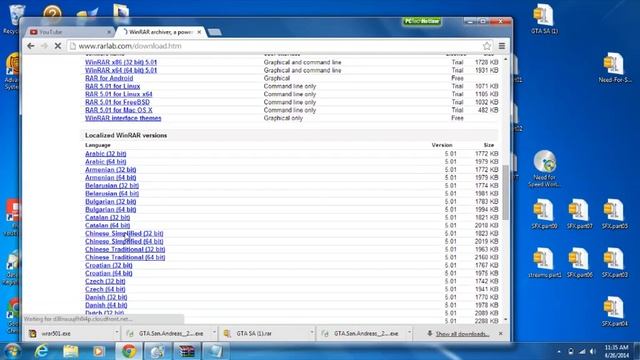Download Chinese Simplified (32 bit) version
Image resolution: width=640 pixels, height=360 pixels.
pos(124,233)
